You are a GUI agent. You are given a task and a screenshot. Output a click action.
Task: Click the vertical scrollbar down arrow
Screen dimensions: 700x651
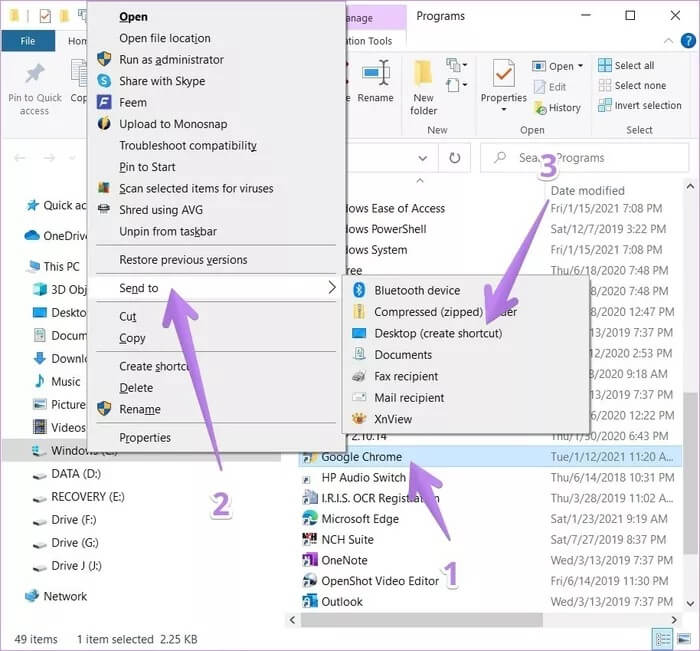pos(690,604)
